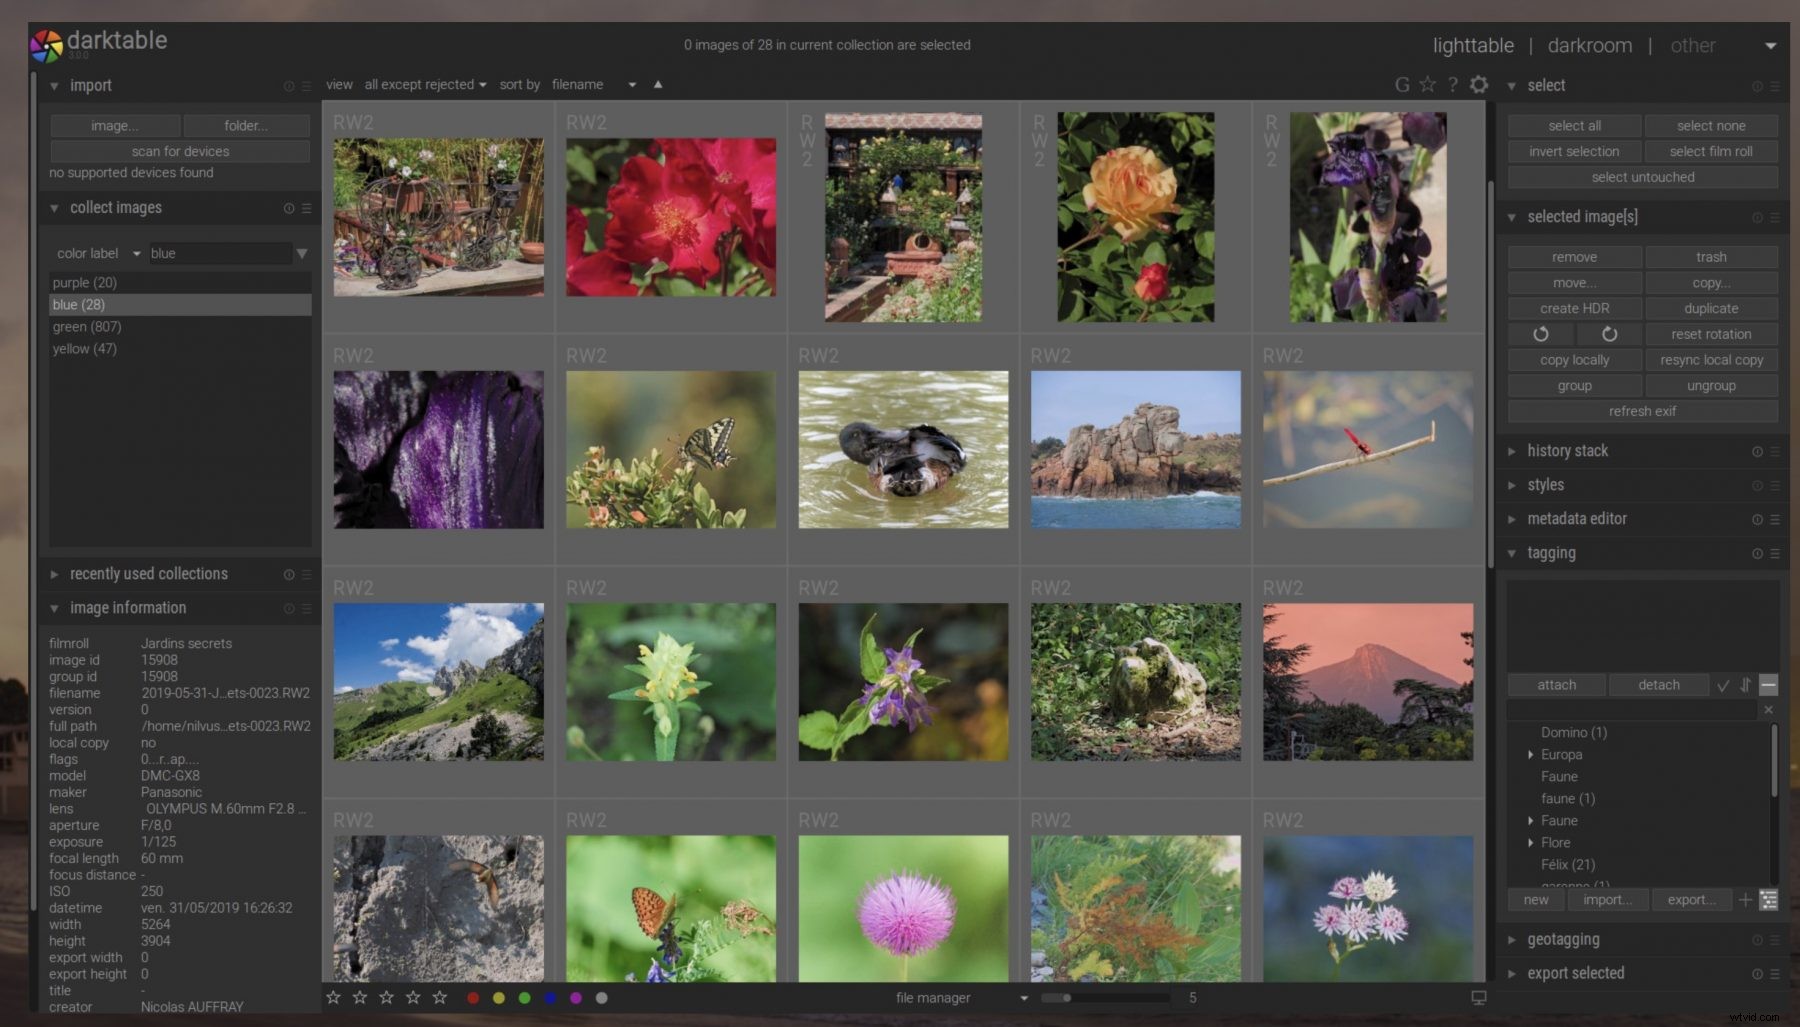Open contextual help via the question mark icon

coord(1452,84)
